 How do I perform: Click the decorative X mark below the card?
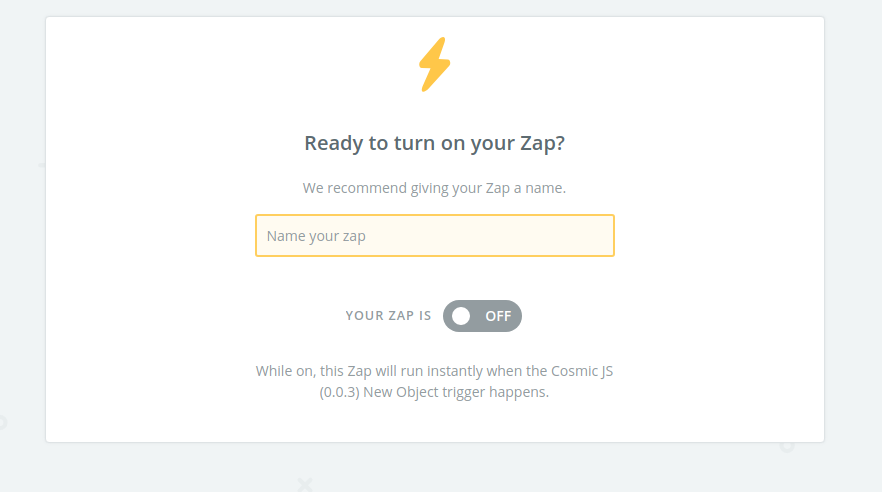tap(305, 485)
